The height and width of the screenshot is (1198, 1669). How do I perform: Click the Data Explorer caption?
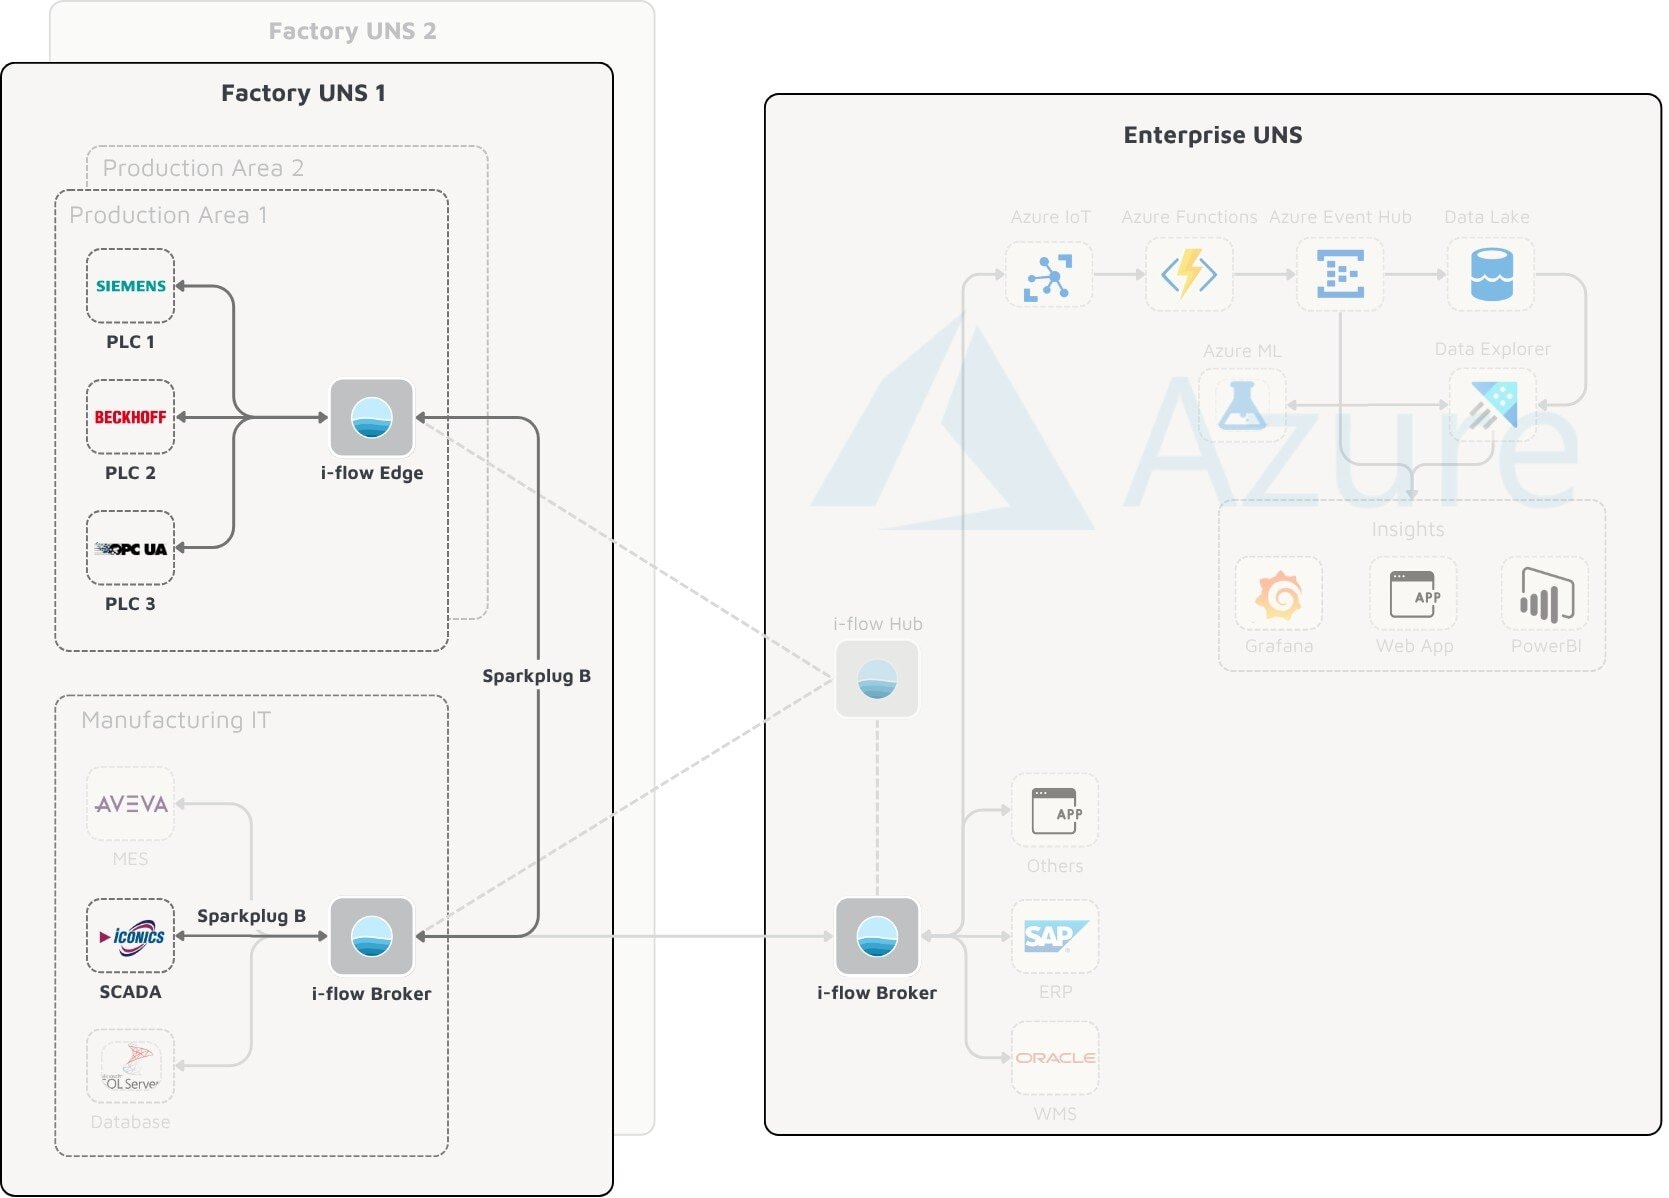click(1492, 349)
